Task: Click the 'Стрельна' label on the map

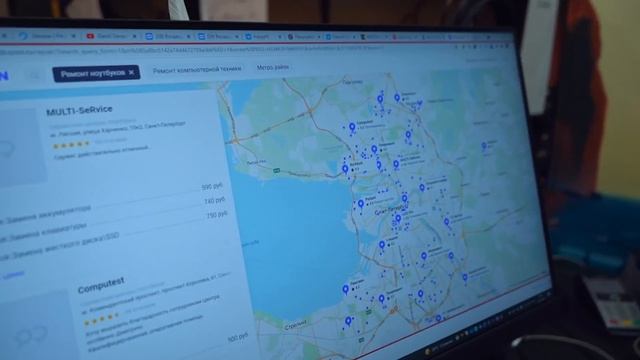Action: 296,325
